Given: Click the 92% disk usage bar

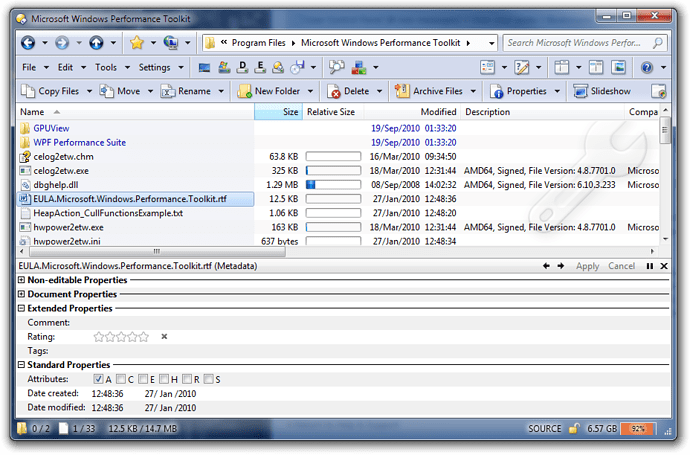Looking at the screenshot, I should click(x=638, y=428).
